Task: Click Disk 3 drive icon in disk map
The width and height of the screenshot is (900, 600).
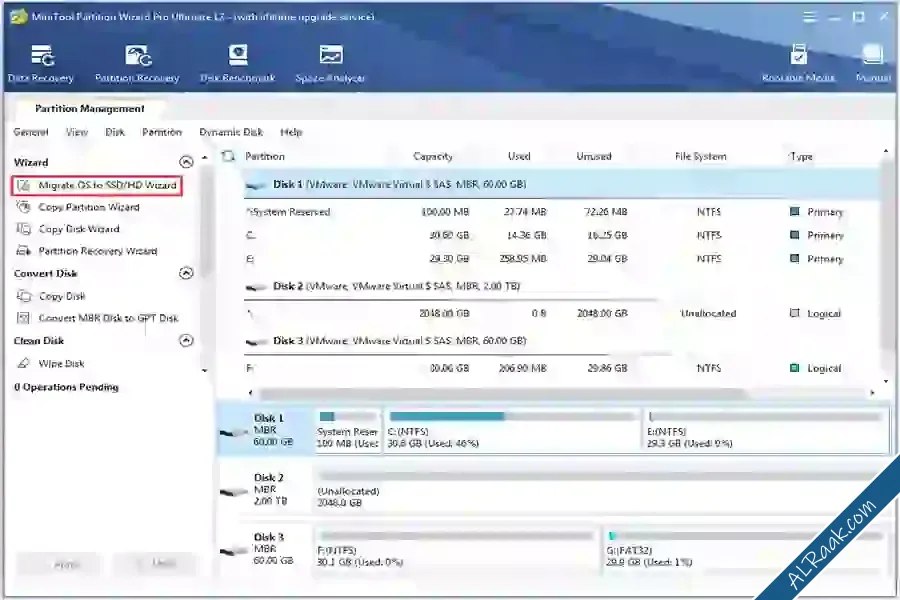Action: (x=234, y=551)
